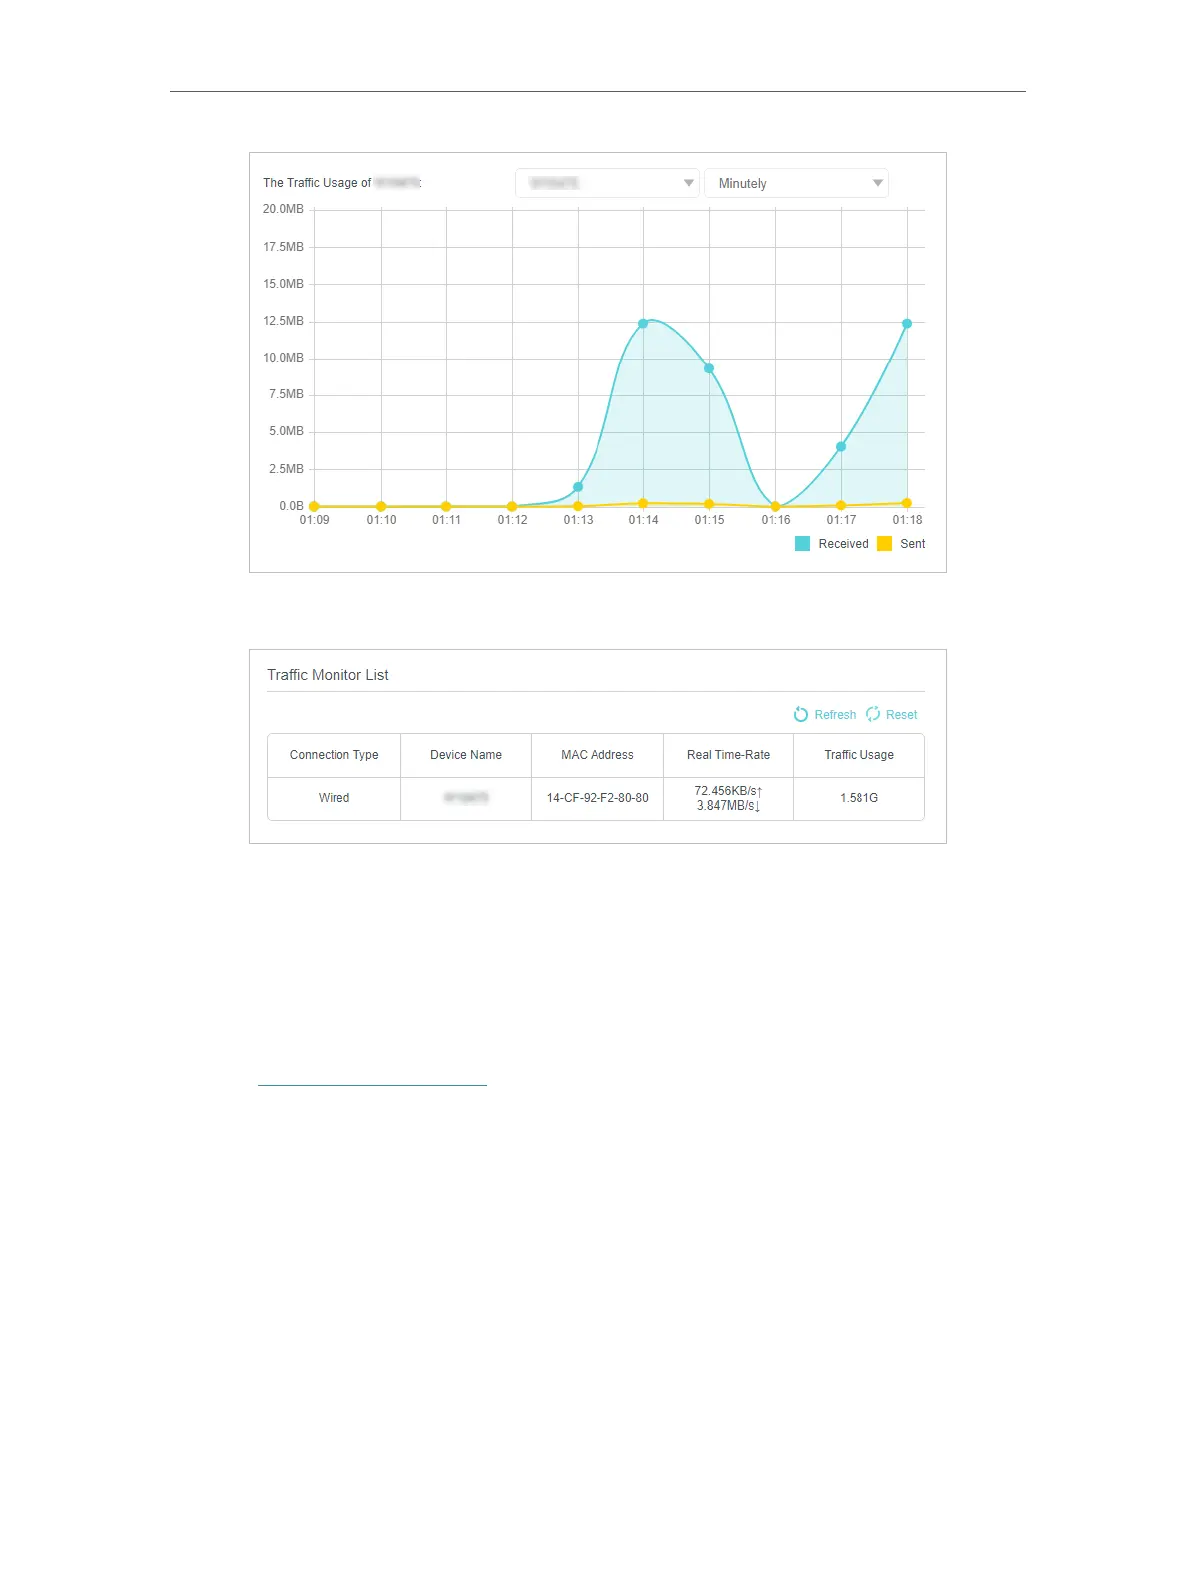Click MAC address 14-CF-92-F2-80-80
This screenshot has height=1582, width=1196.
tap(597, 798)
